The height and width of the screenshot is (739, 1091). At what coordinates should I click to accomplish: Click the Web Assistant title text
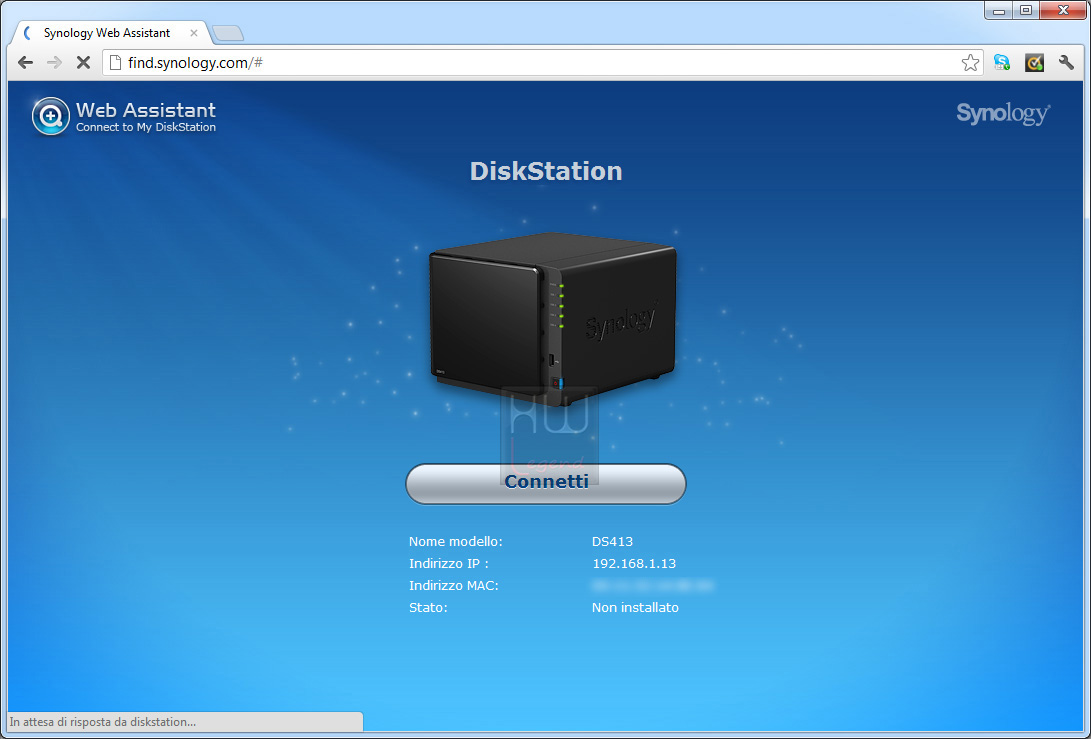pyautogui.click(x=146, y=110)
